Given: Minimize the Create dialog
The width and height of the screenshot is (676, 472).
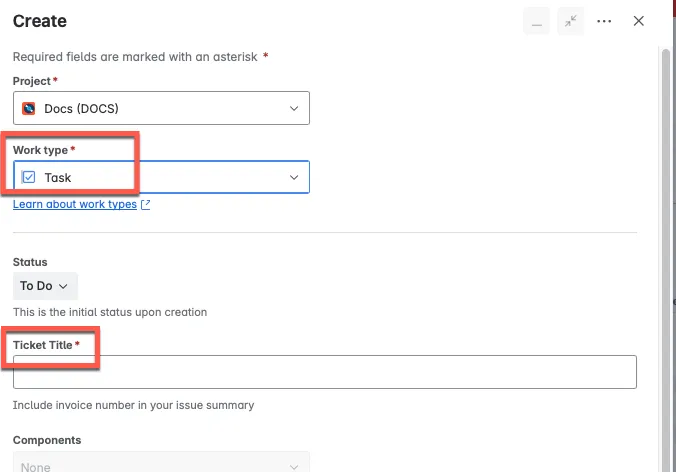Looking at the screenshot, I should 536,21.
